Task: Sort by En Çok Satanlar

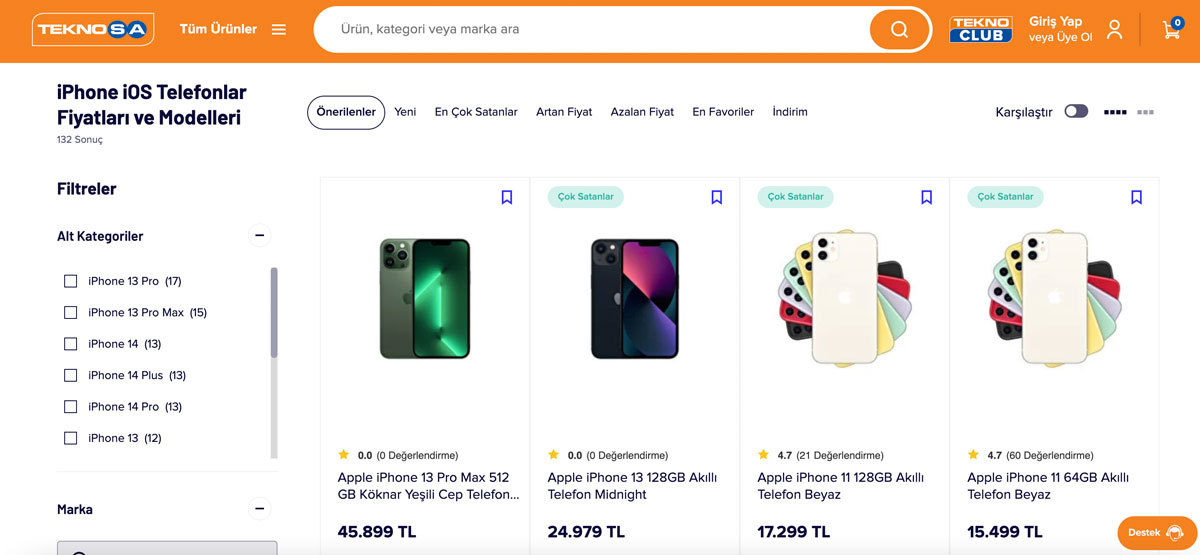Action: [x=476, y=112]
